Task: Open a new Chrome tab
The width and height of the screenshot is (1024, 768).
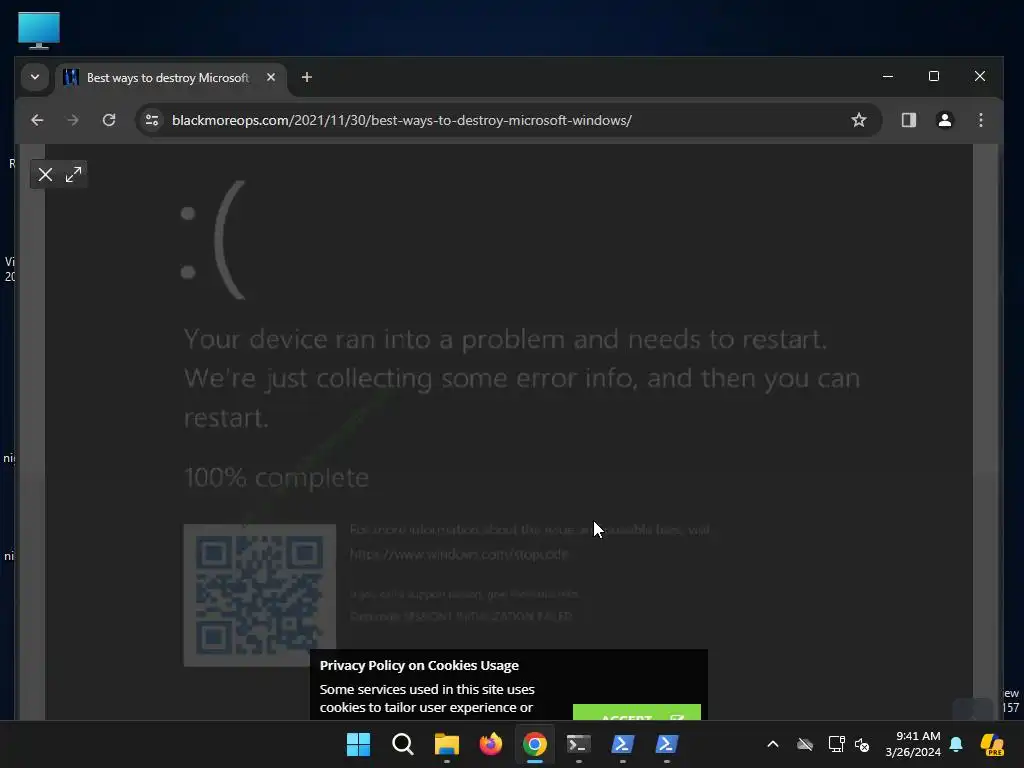Action: 306,77
